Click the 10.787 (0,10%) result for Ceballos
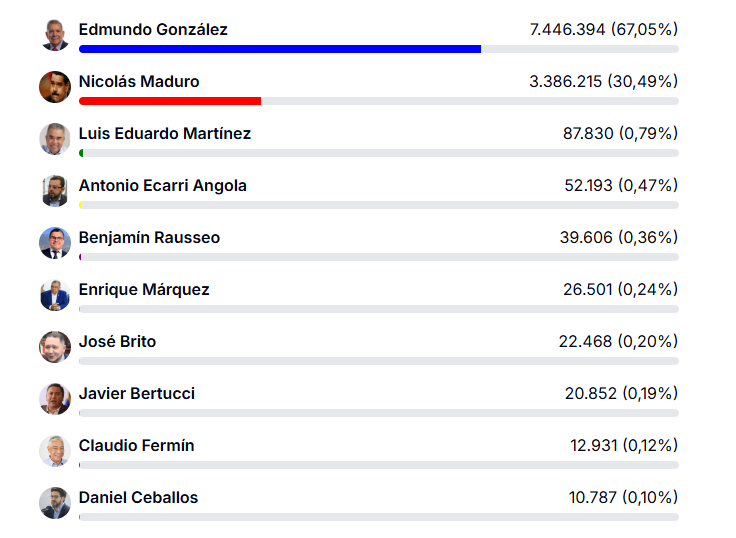 [623, 497]
